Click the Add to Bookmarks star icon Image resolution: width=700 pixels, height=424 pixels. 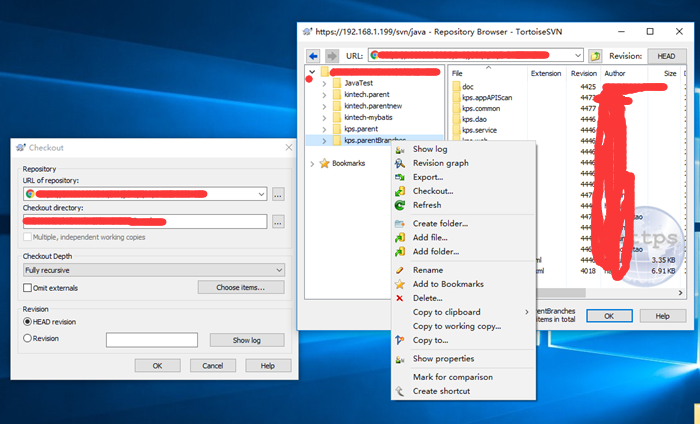[x=400, y=284]
